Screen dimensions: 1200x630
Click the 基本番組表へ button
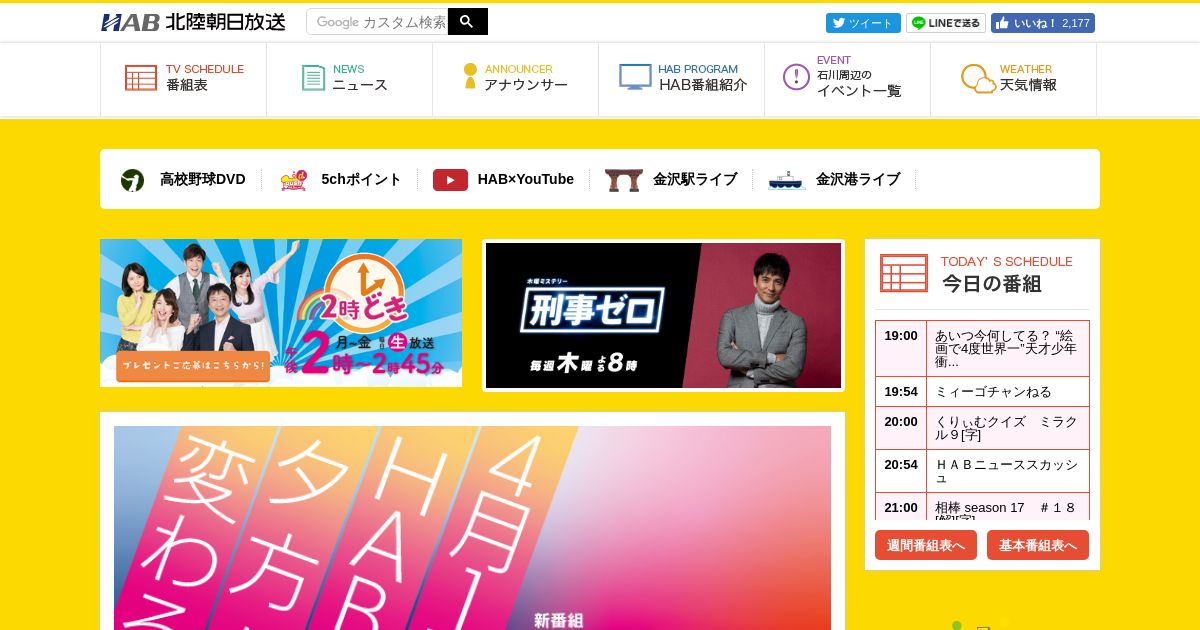(1038, 545)
